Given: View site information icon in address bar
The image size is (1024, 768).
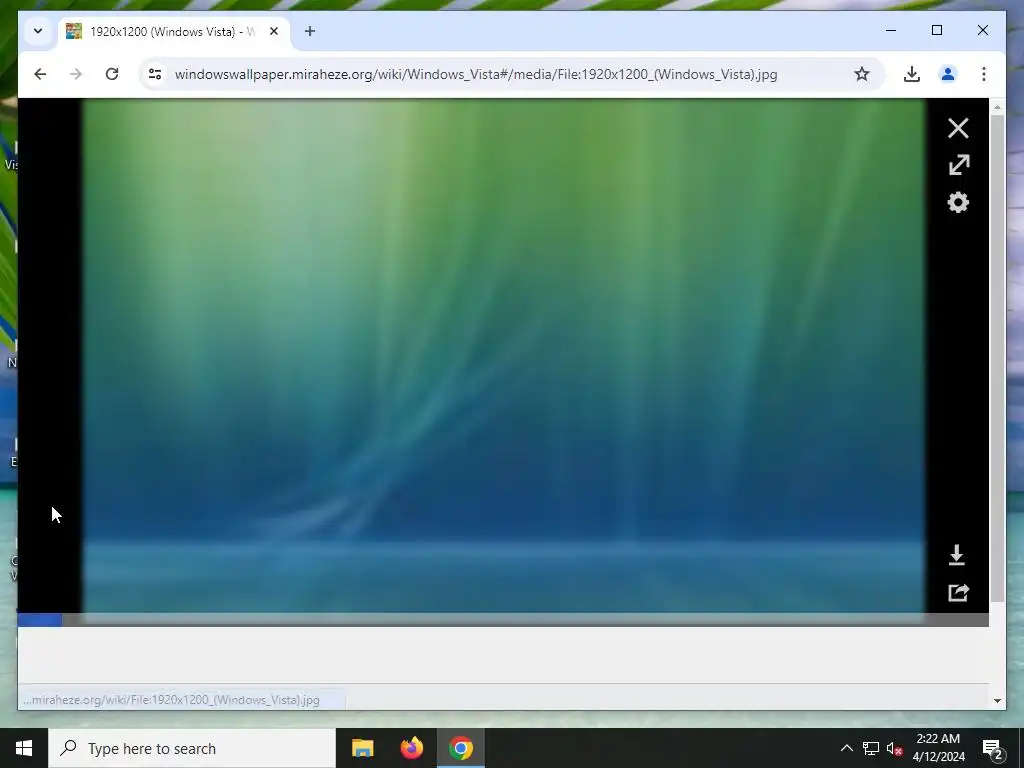Looking at the screenshot, I should click(155, 74).
